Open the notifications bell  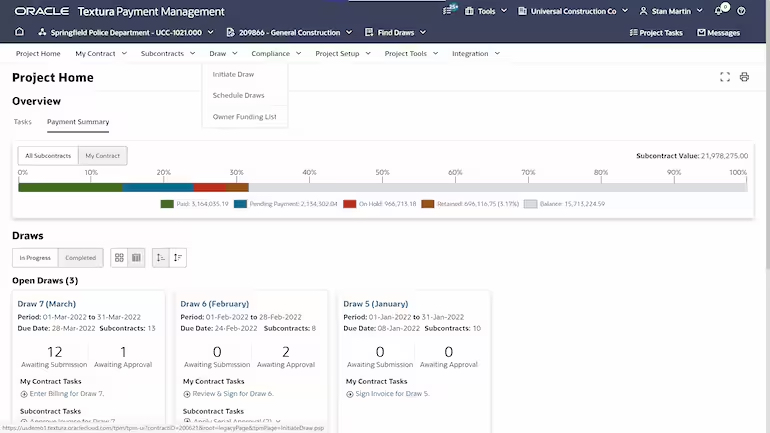[719, 11]
